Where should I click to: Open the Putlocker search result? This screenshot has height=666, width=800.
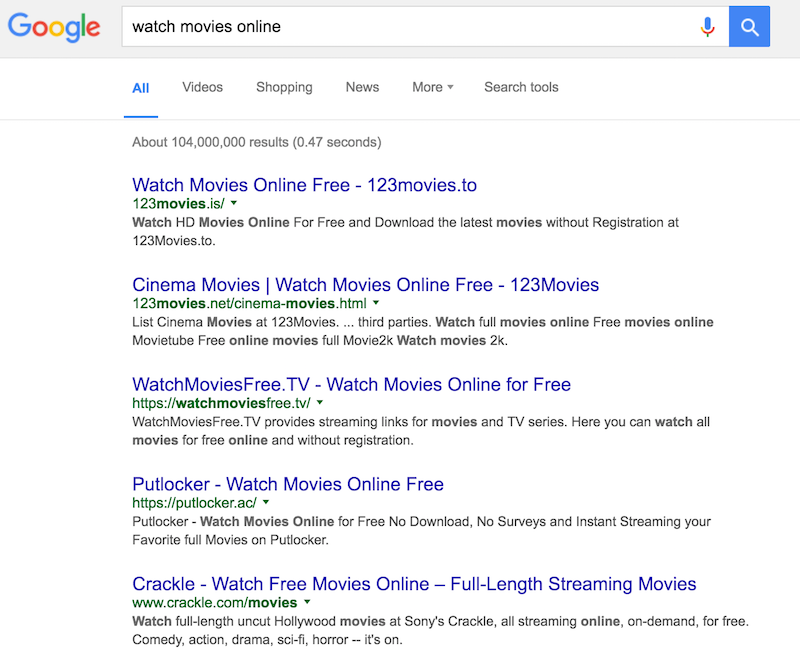point(288,484)
